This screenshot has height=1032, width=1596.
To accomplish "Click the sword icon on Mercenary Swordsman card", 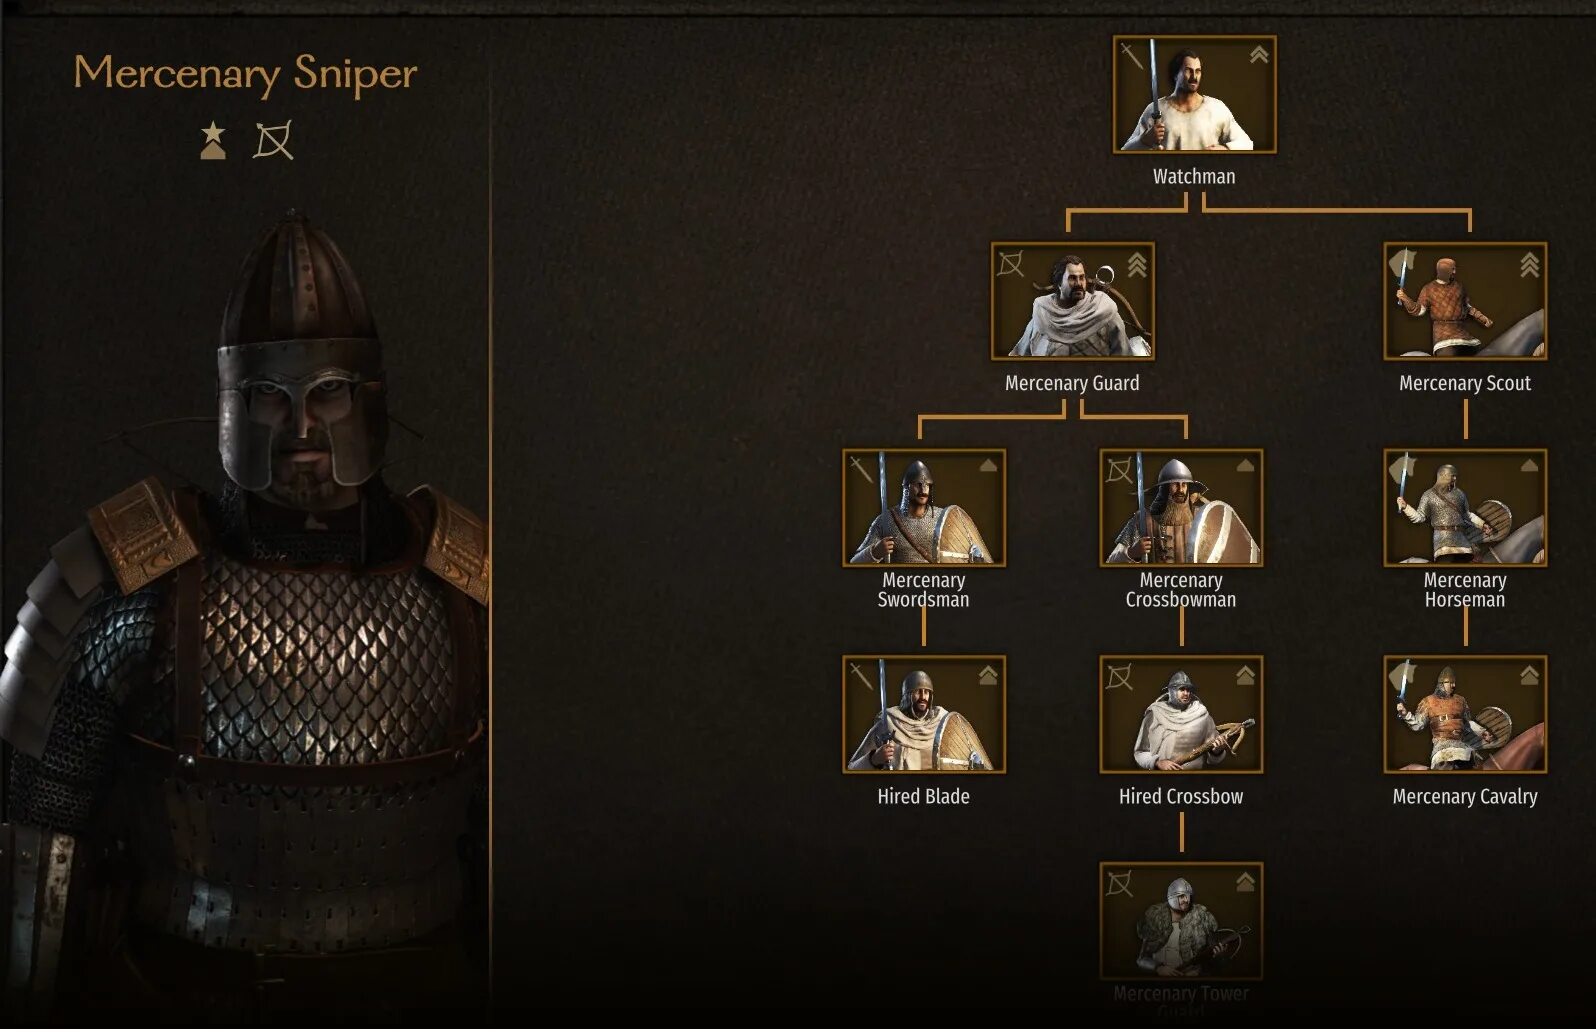I will tap(861, 469).
